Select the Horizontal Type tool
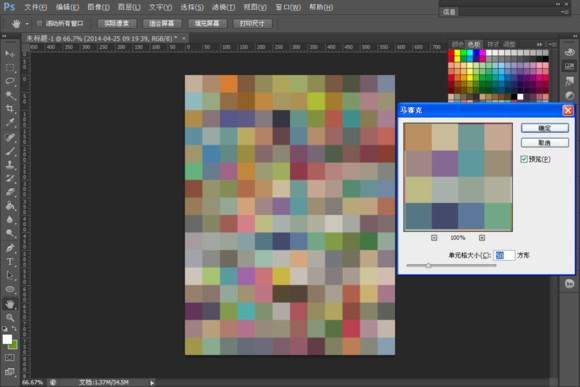This screenshot has width=580, height=387. coord(10,262)
